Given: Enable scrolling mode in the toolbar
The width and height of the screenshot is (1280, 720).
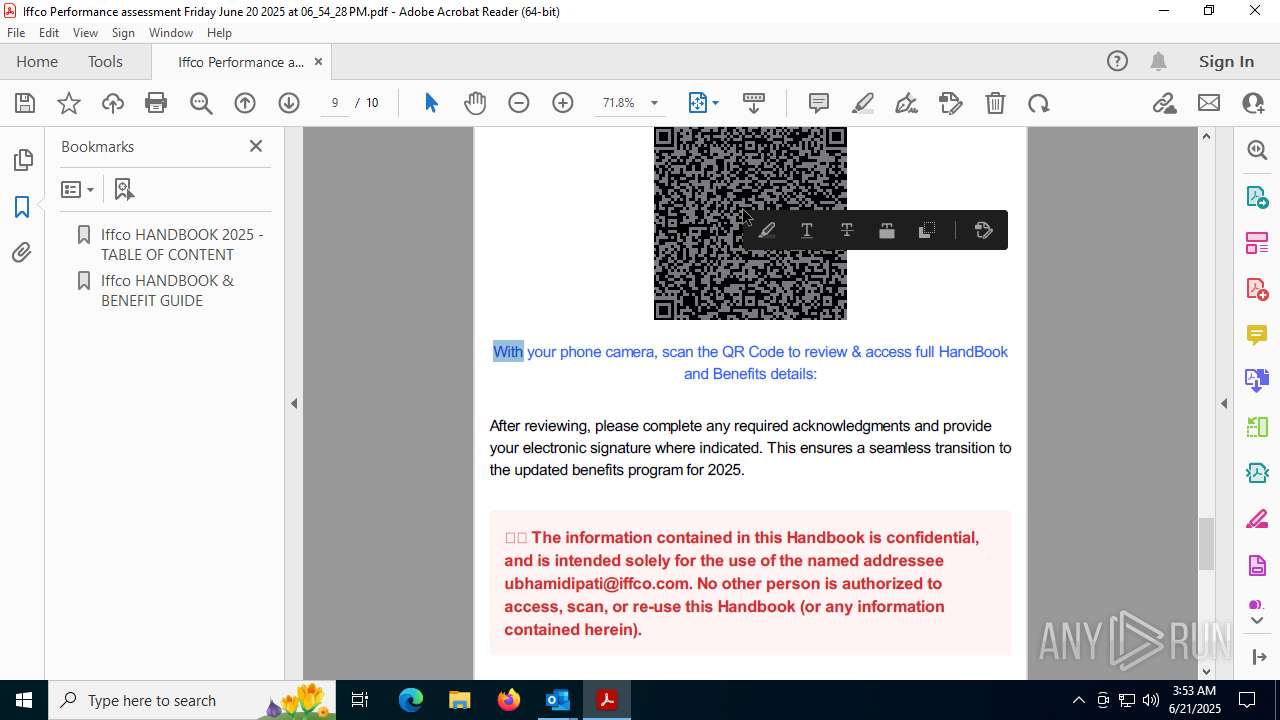Looking at the screenshot, I should coord(754,103).
